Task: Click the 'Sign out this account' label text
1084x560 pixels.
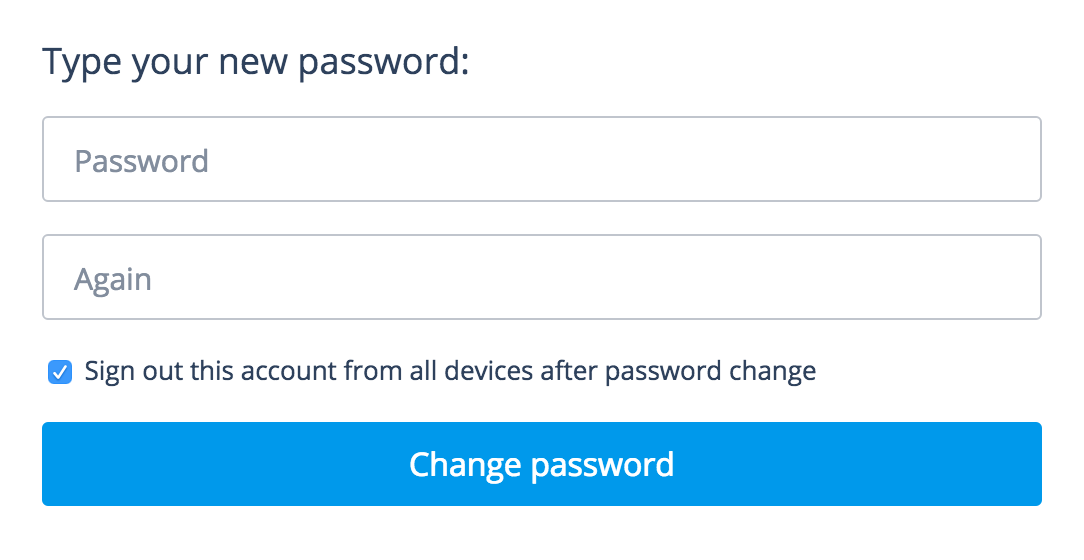Action: tap(450, 372)
